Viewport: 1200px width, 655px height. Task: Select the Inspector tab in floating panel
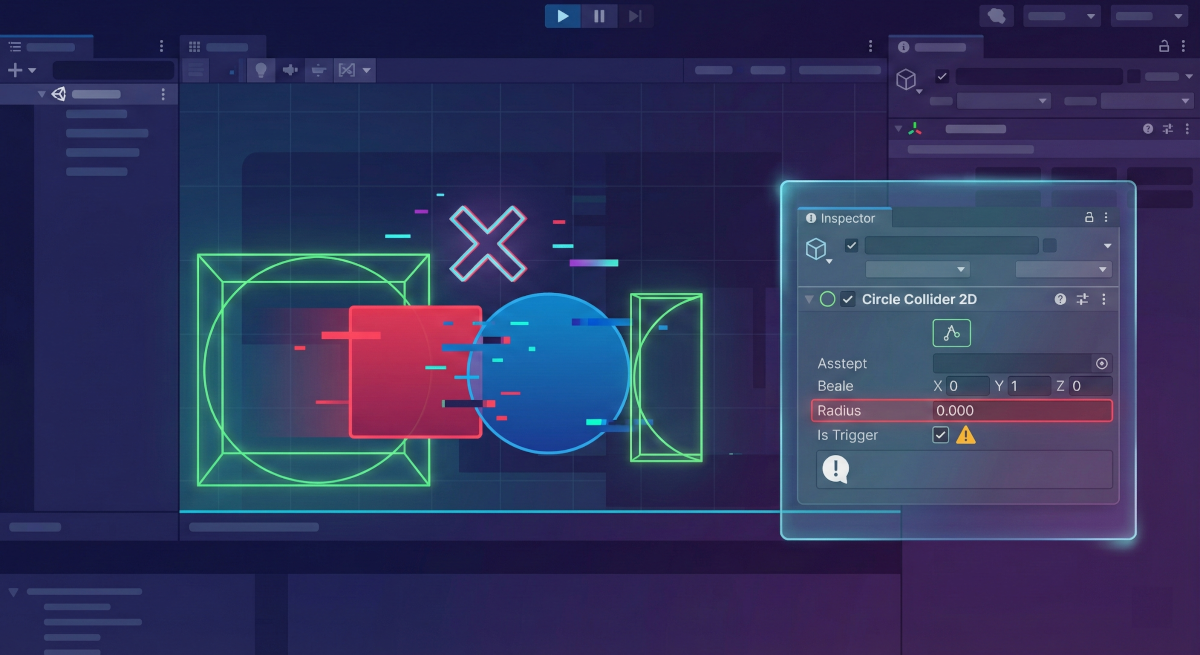pos(841,218)
